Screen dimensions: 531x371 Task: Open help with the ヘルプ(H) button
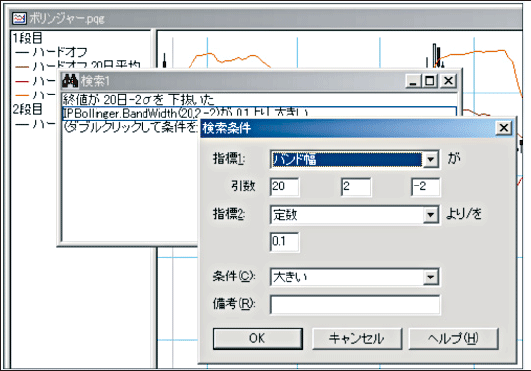pos(453,338)
